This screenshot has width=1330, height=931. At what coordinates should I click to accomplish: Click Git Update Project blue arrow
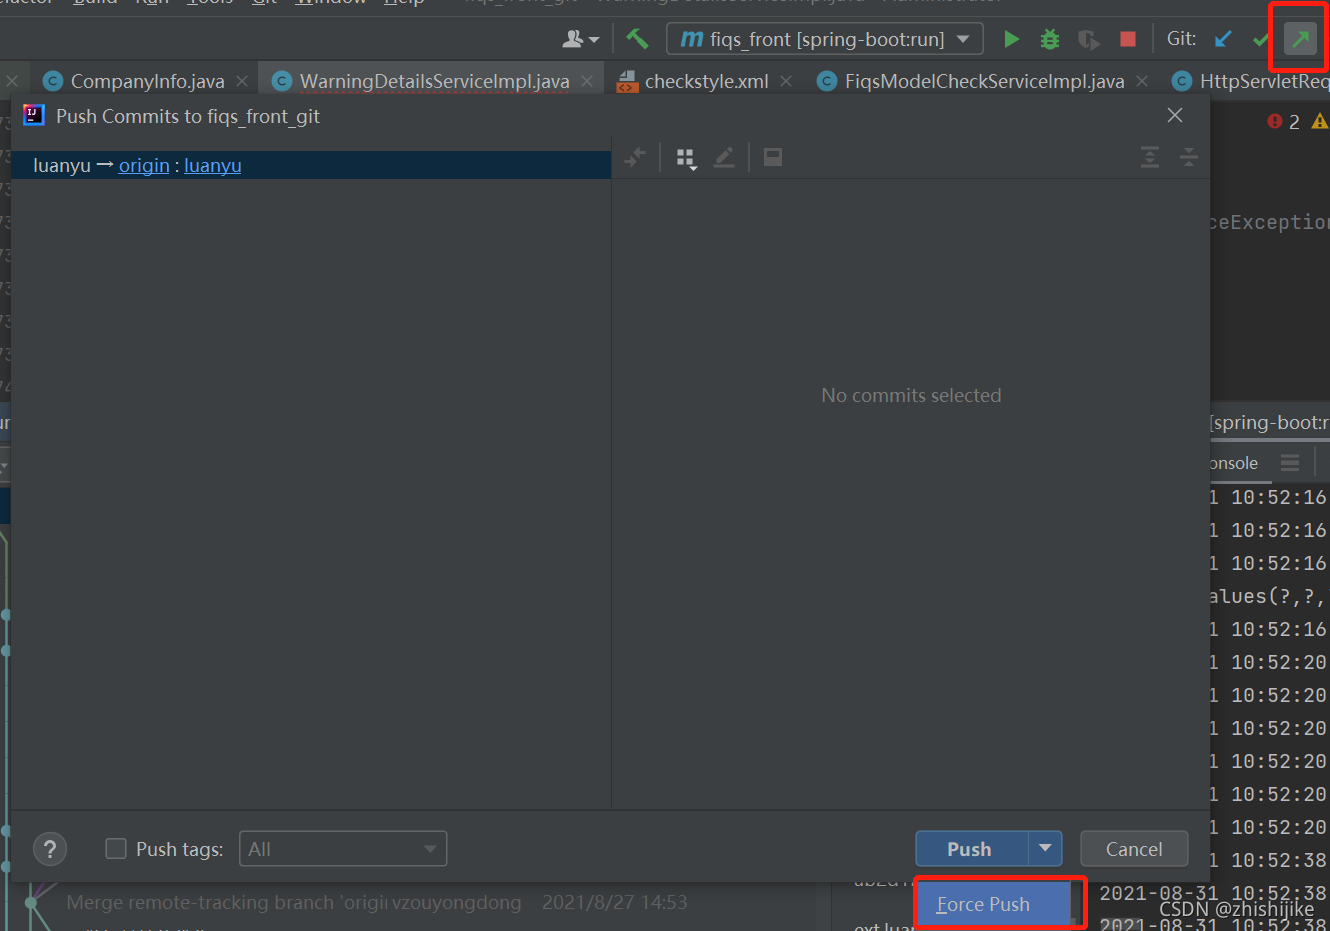coord(1222,39)
